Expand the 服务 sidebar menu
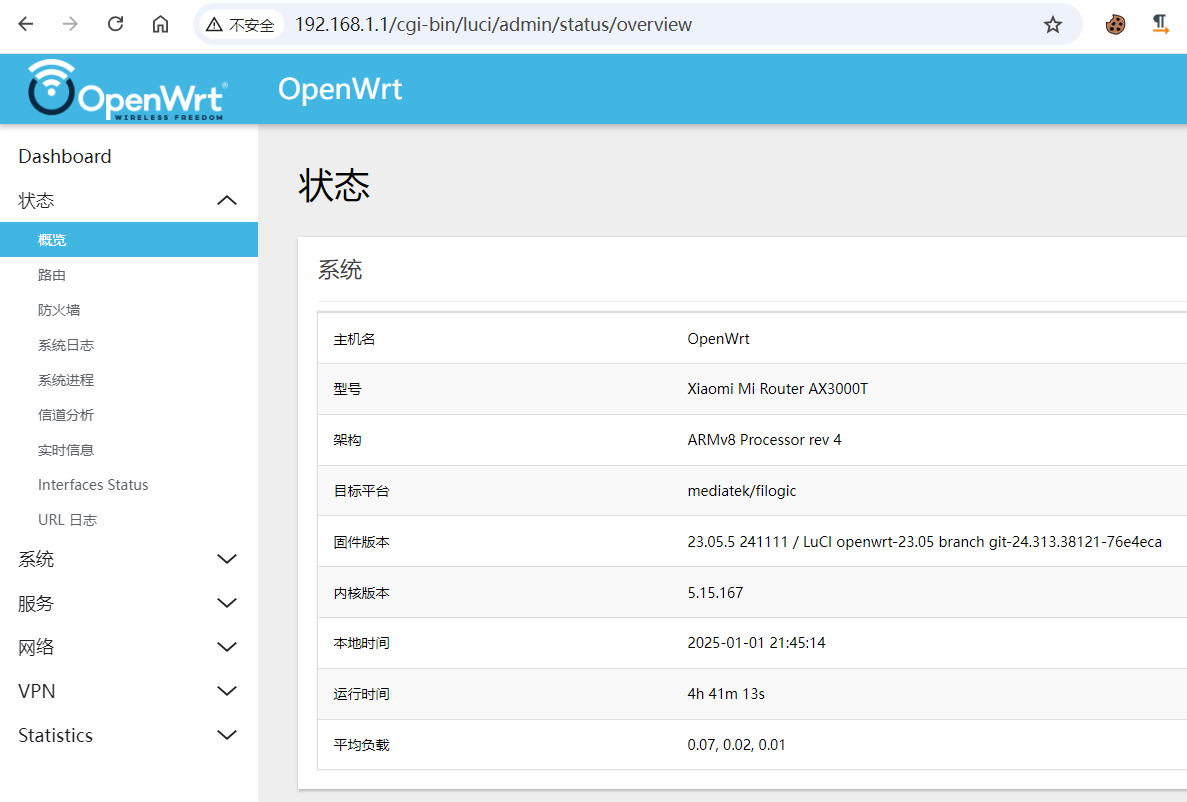 tap(129, 604)
